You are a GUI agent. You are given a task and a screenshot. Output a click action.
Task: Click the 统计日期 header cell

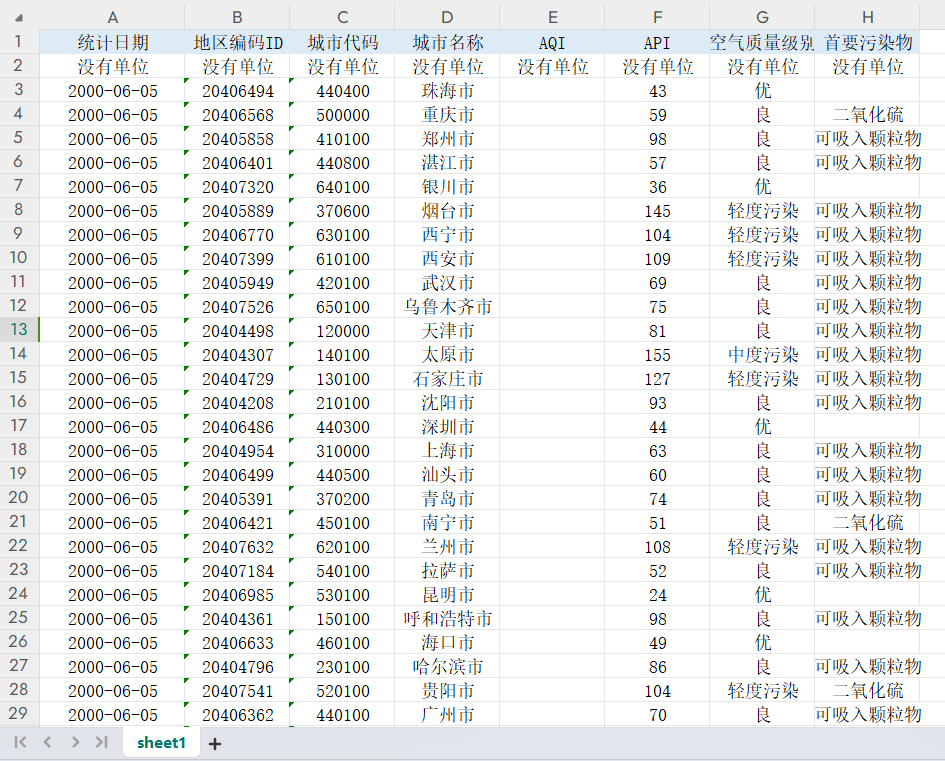coord(112,42)
